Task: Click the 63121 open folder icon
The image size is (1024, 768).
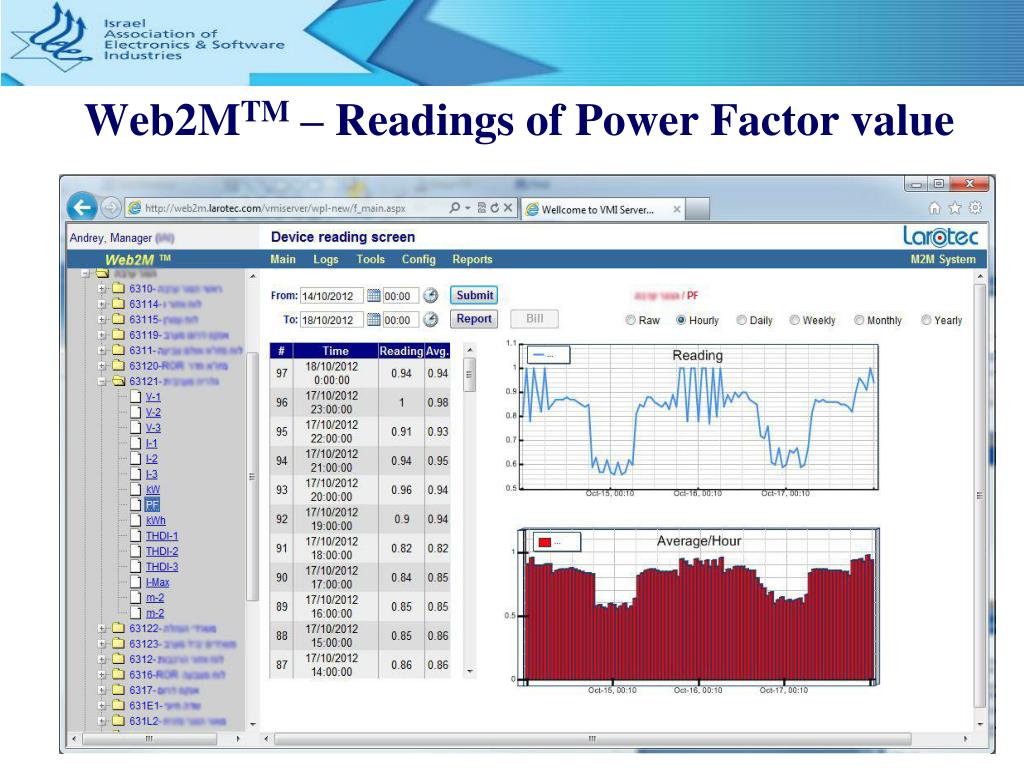Action: point(119,381)
